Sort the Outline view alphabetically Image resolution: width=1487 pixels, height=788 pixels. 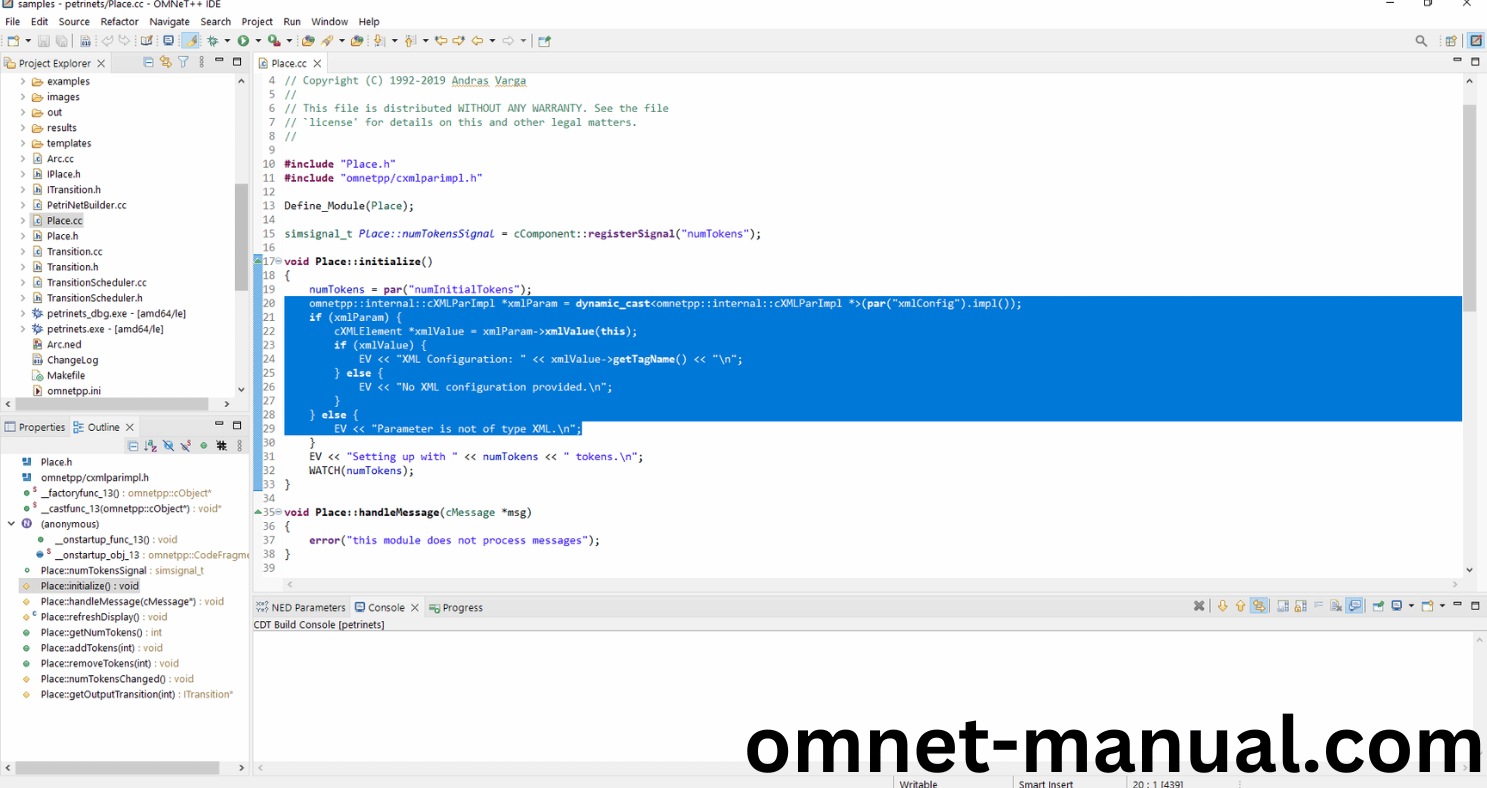click(150, 446)
